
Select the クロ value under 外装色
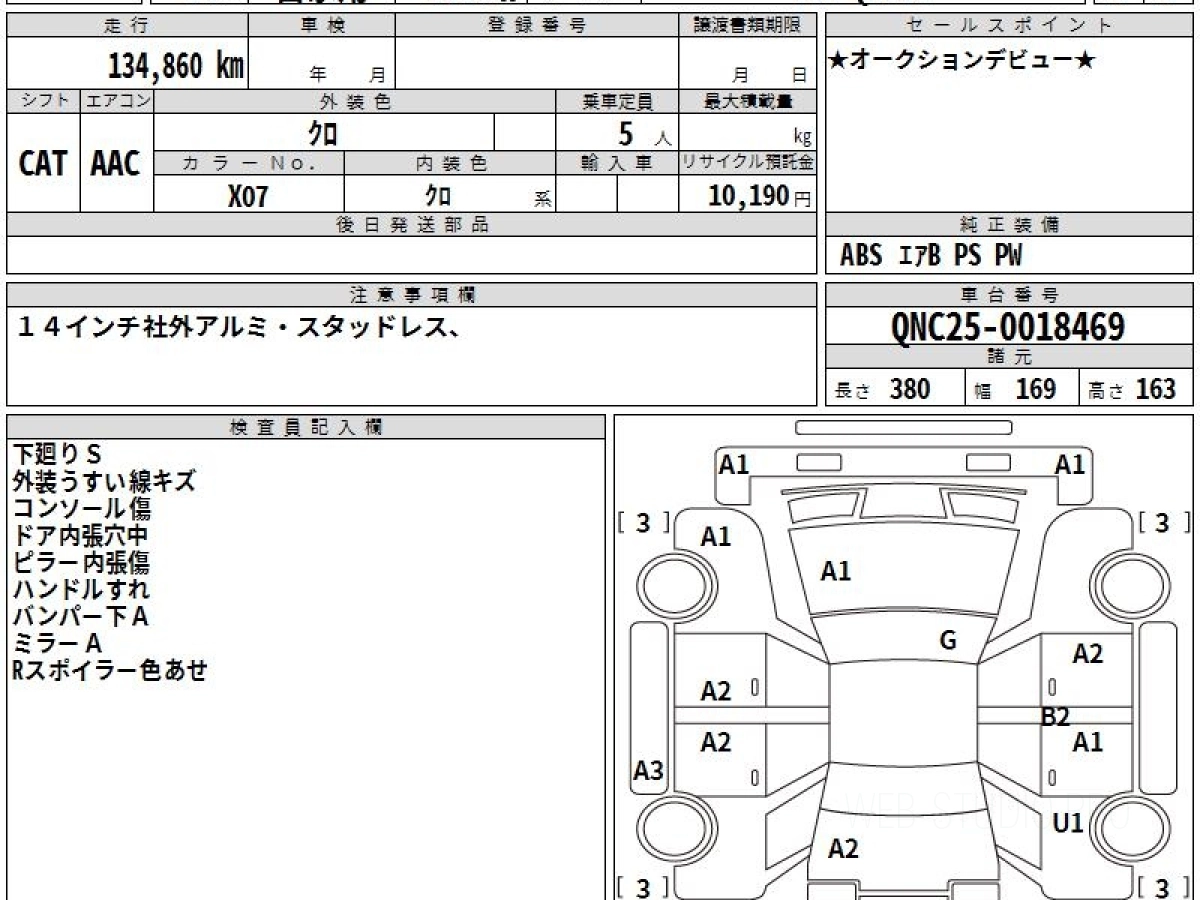pyautogui.click(x=323, y=133)
